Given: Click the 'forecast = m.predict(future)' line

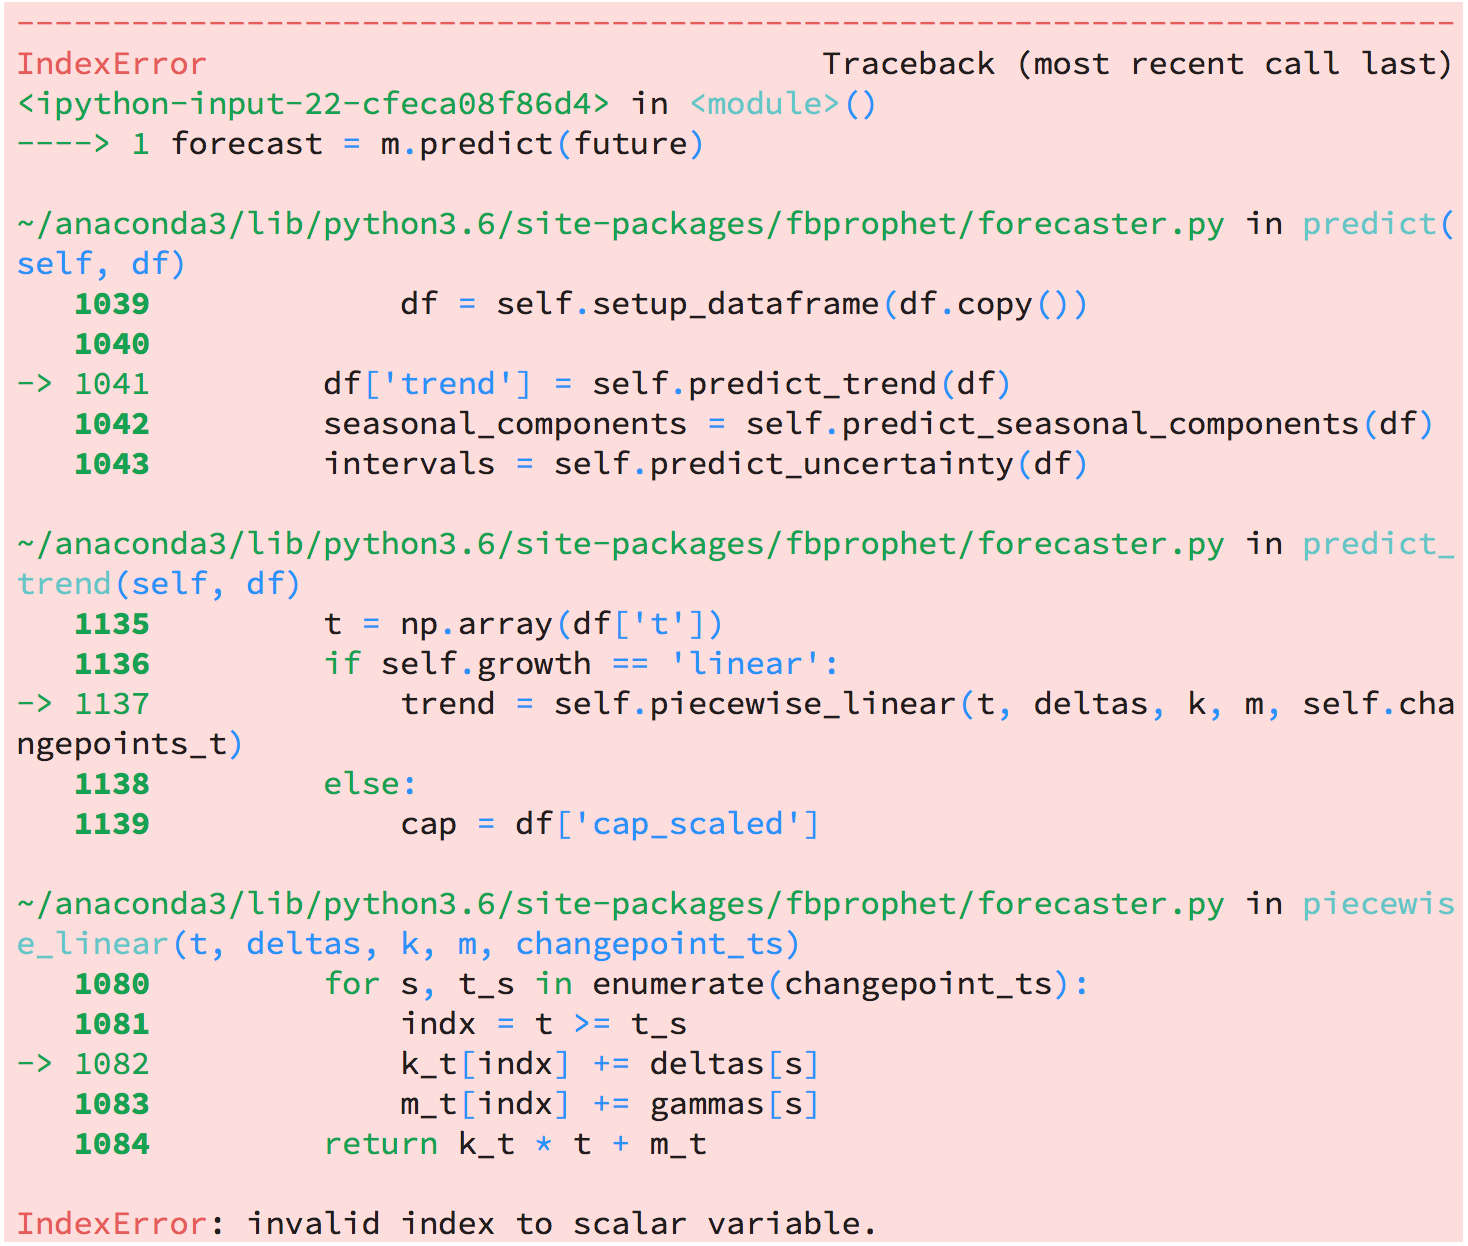Looking at the screenshot, I should point(437,144).
